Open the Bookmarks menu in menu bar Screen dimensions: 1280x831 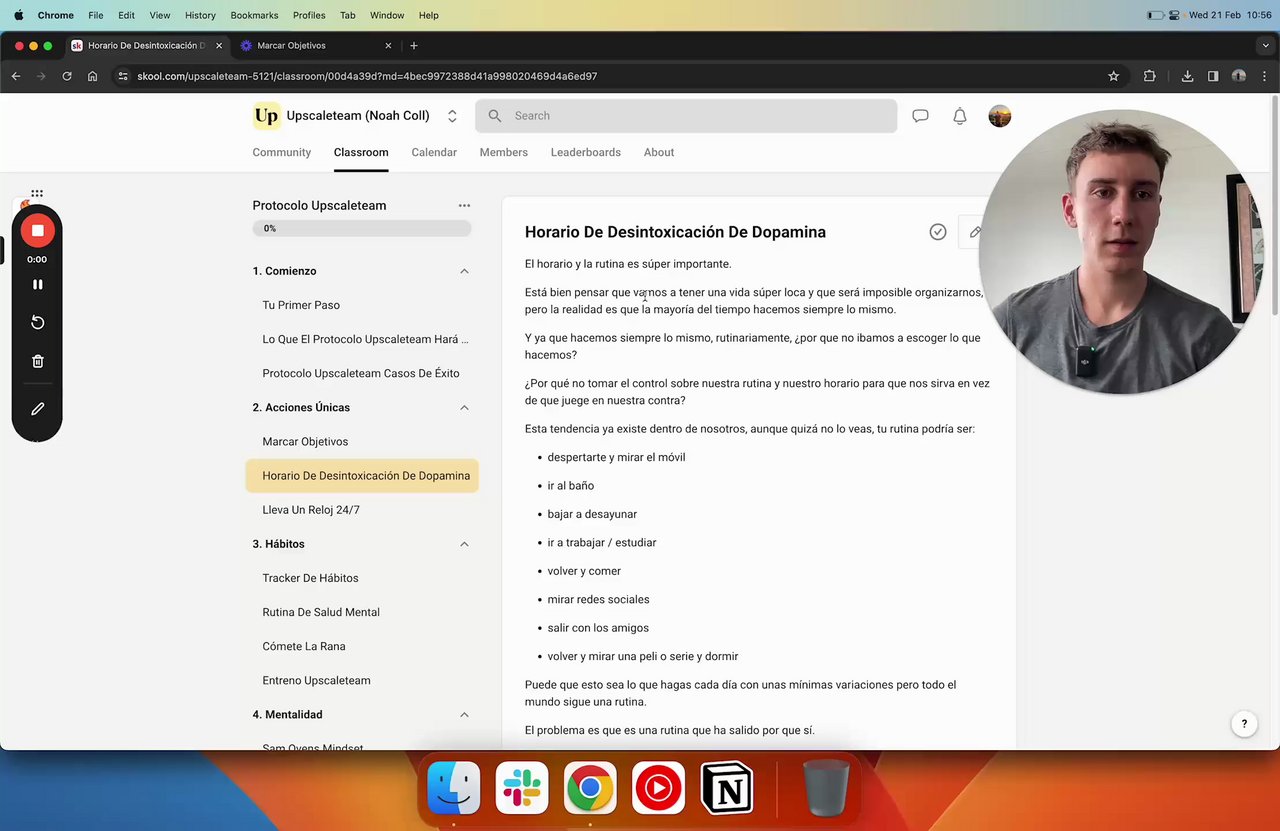(254, 15)
